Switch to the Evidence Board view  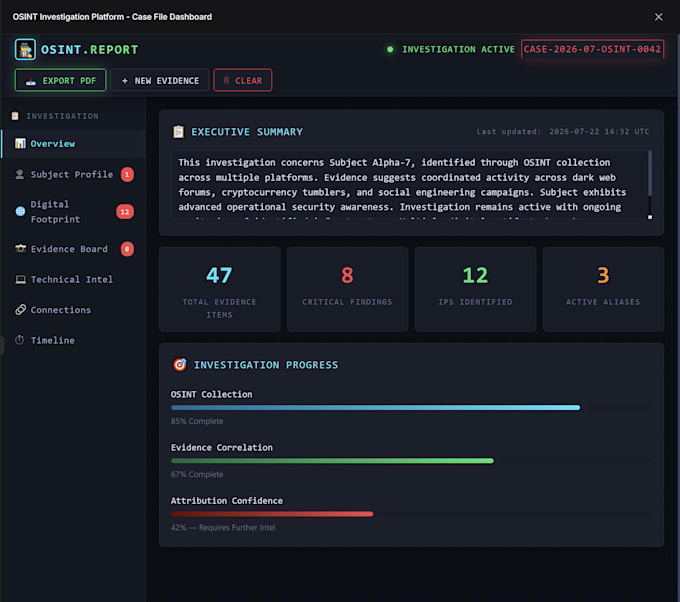[73, 249]
